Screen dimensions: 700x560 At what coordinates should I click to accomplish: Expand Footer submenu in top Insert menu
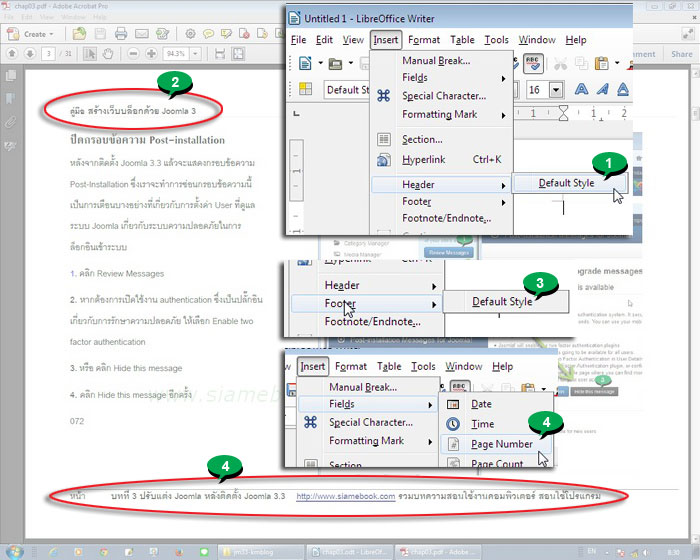[x=442, y=201]
